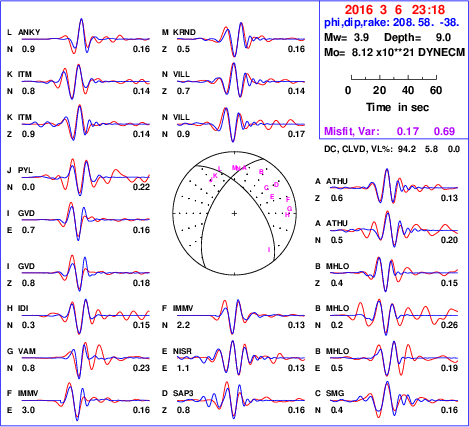Click the 0.22 value on PYL trace
Viewport: 469px width, 427px height.
pos(141,187)
